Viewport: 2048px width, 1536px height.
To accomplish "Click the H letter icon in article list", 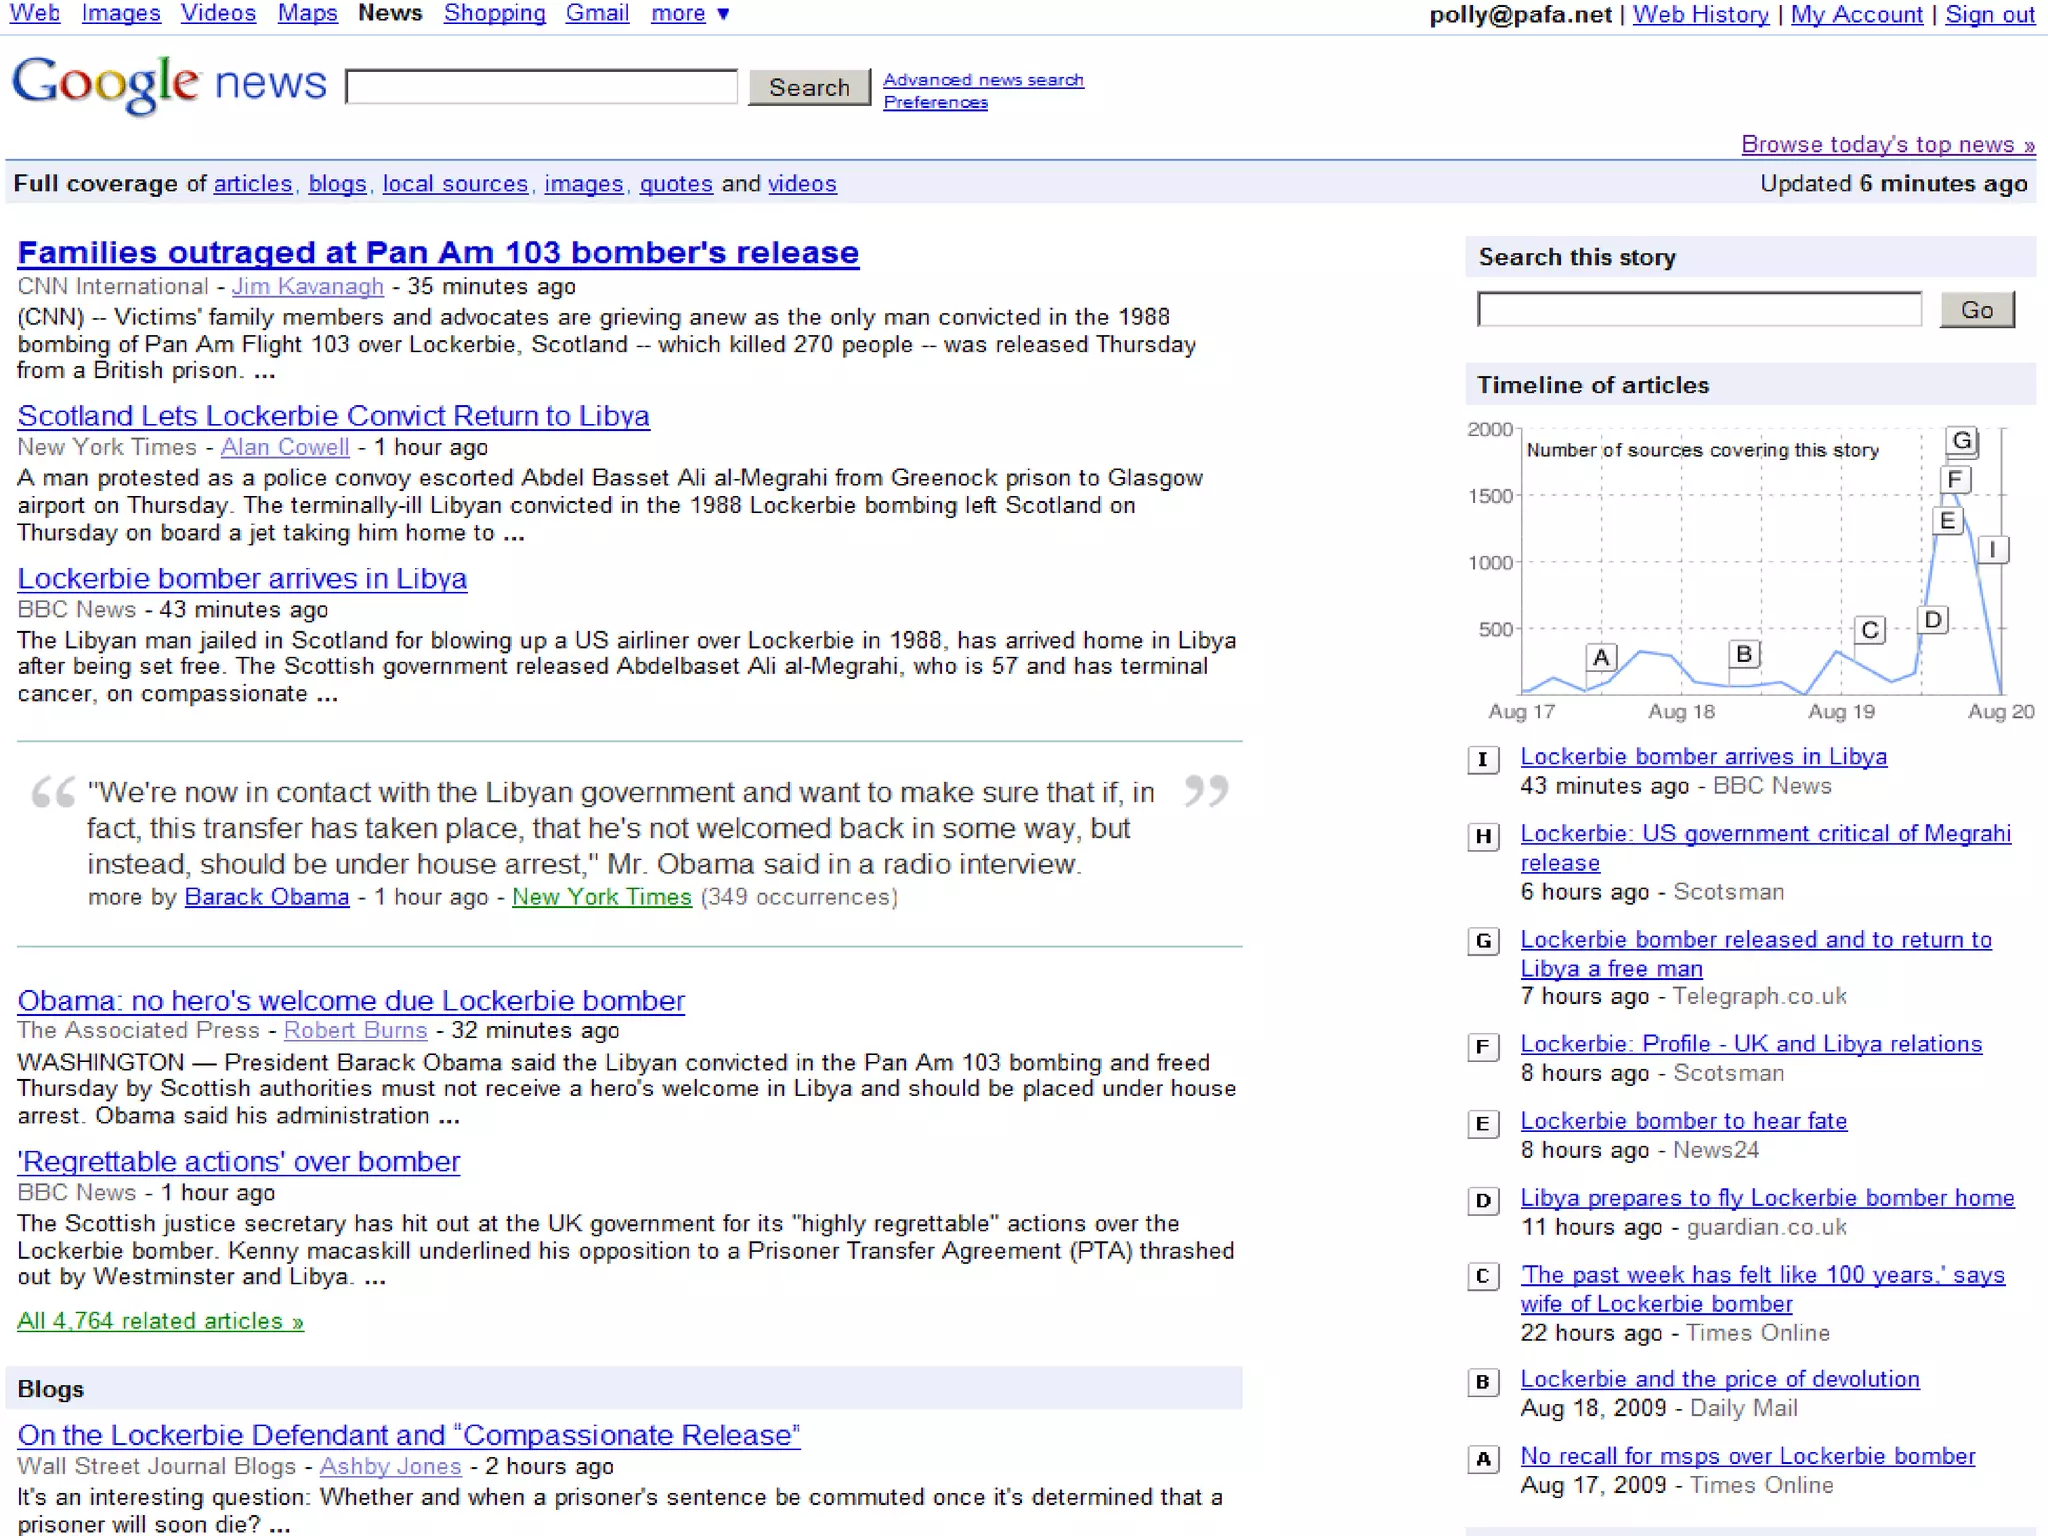I will (1483, 836).
